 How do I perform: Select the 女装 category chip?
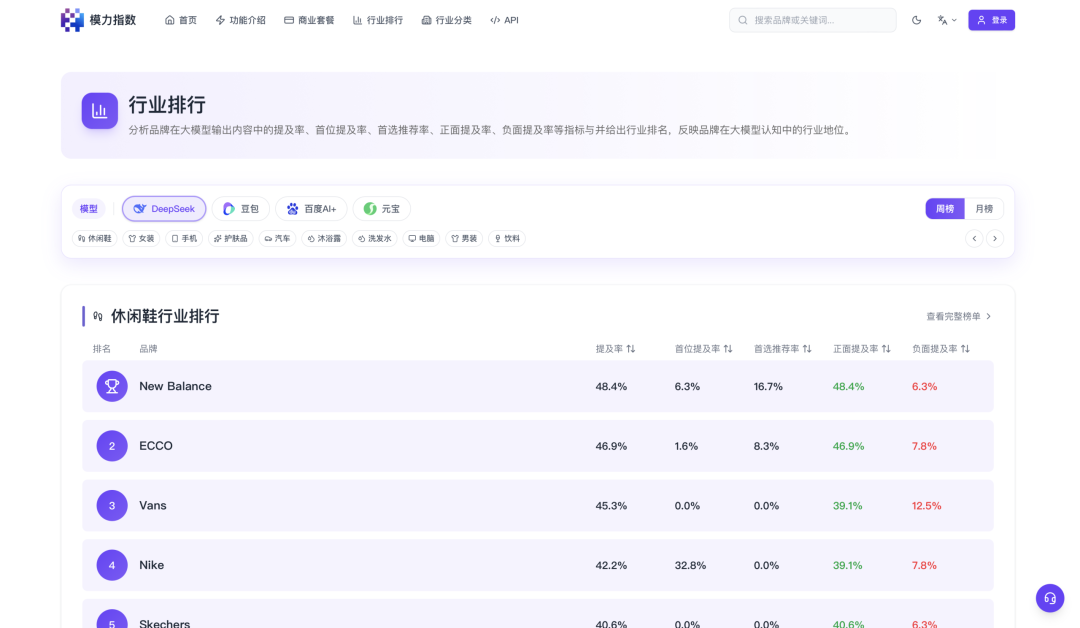coord(141,238)
